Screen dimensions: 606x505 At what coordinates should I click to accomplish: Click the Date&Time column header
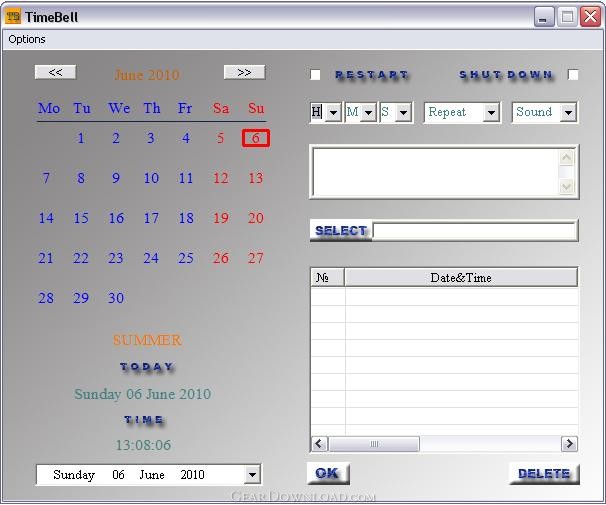(461, 277)
